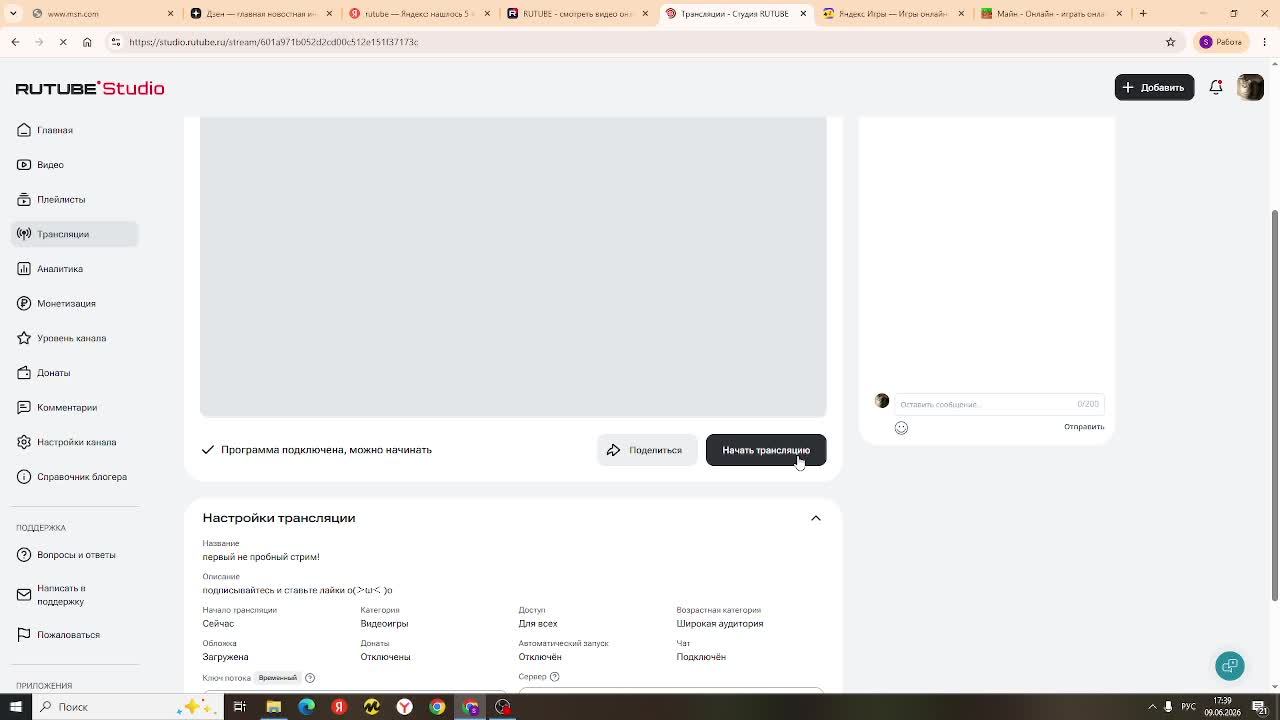Click the Комментарии speech bubble icon
The height and width of the screenshot is (720, 1280).
click(x=24, y=407)
